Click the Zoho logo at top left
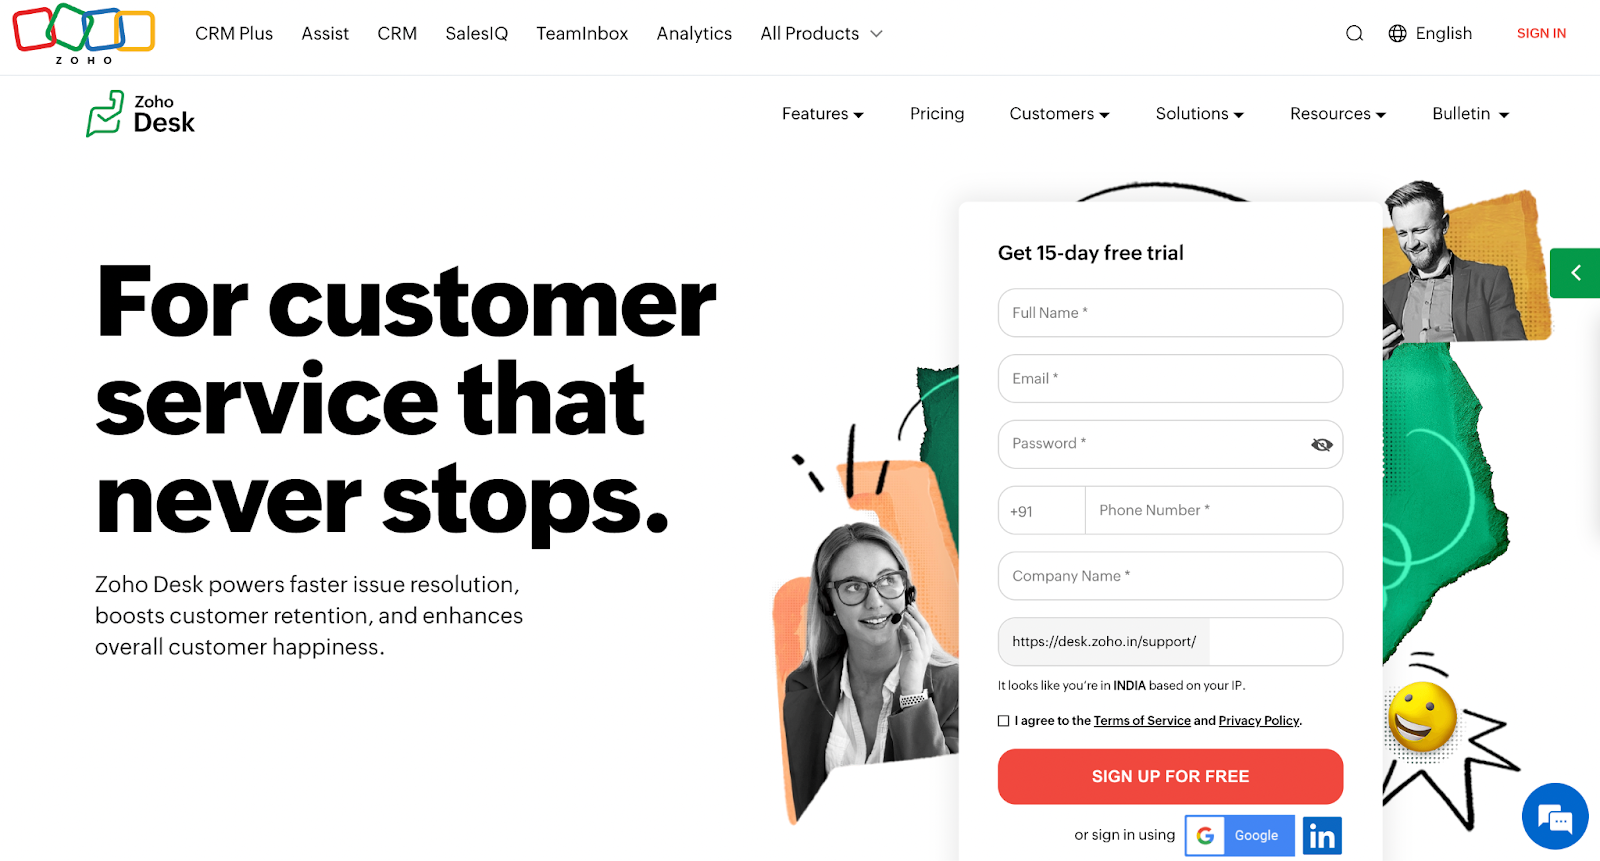Screen dimensions: 1600x861 tap(84, 34)
